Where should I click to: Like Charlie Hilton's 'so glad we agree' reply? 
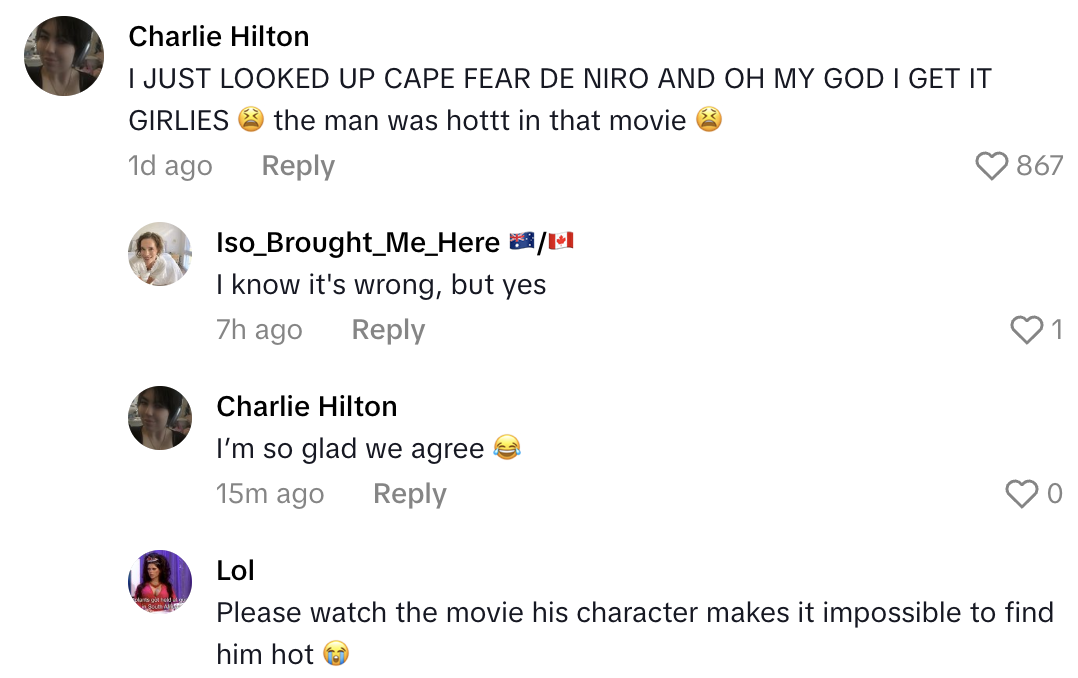point(1023,493)
